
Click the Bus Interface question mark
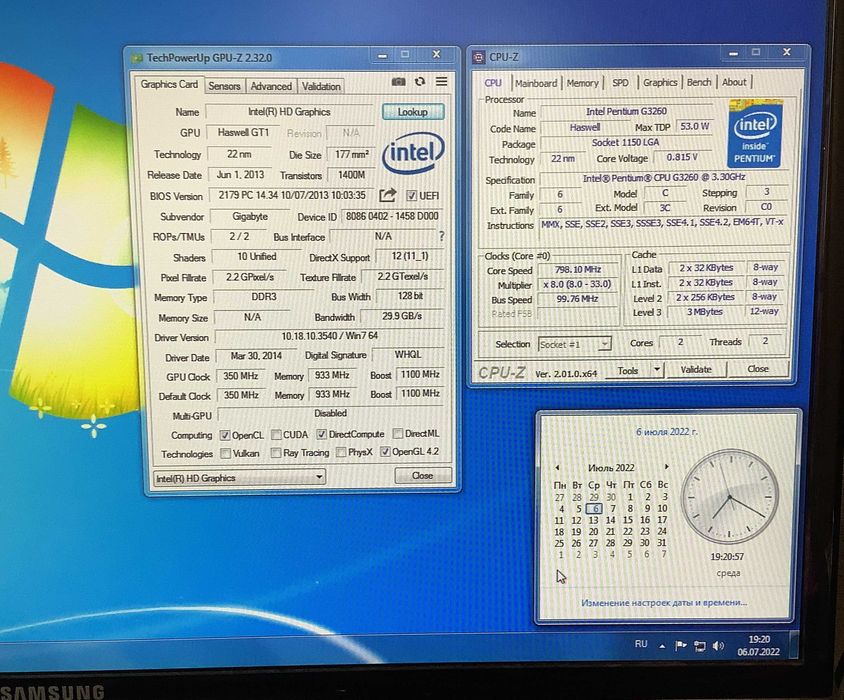coord(442,236)
